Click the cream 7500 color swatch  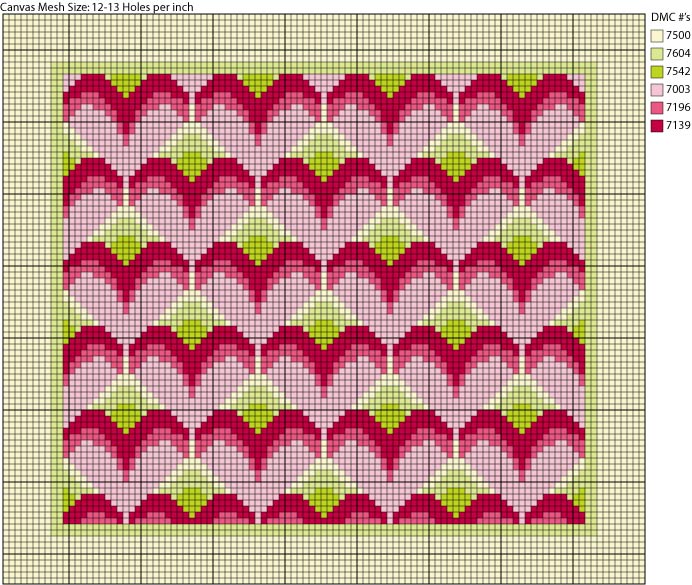pyautogui.click(x=655, y=36)
